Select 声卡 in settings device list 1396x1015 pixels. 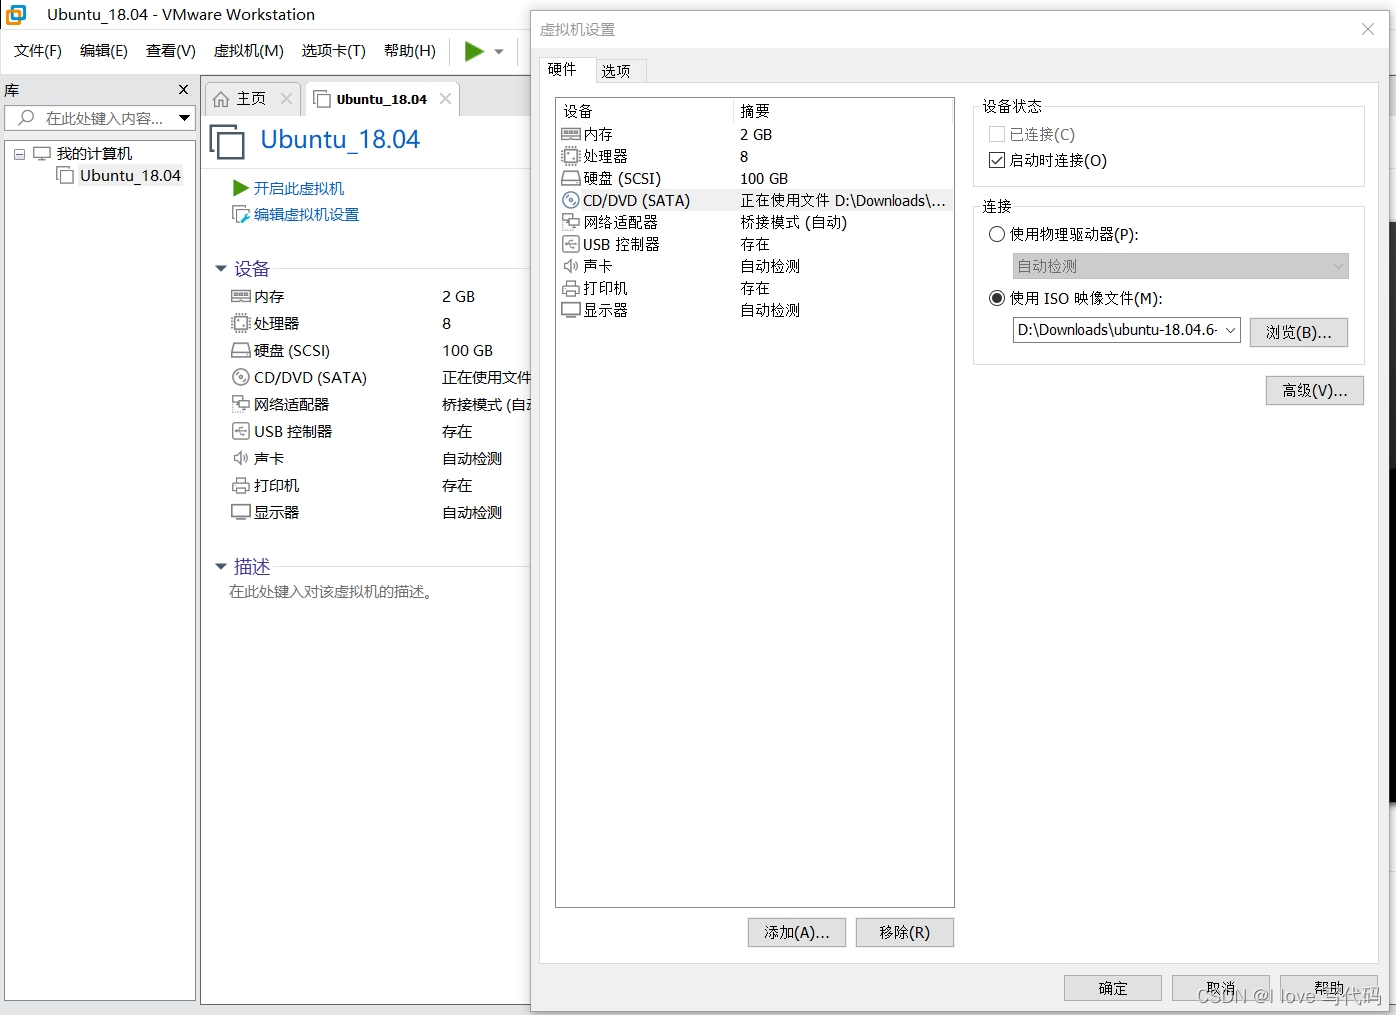point(754,266)
